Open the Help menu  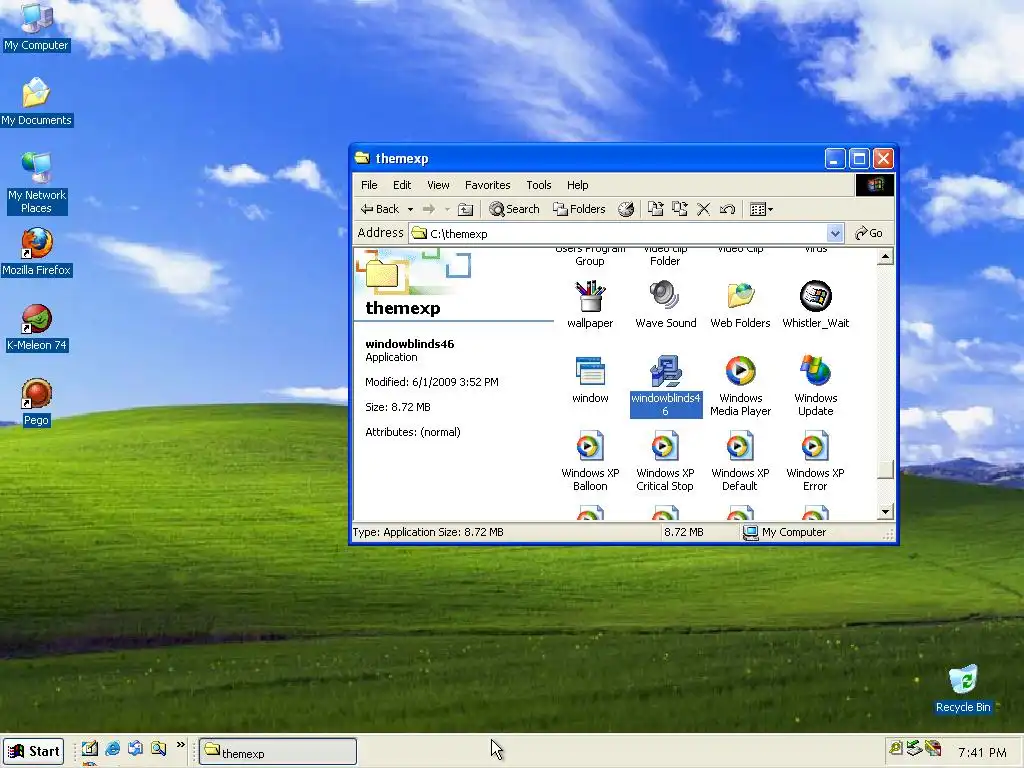pyautogui.click(x=577, y=185)
